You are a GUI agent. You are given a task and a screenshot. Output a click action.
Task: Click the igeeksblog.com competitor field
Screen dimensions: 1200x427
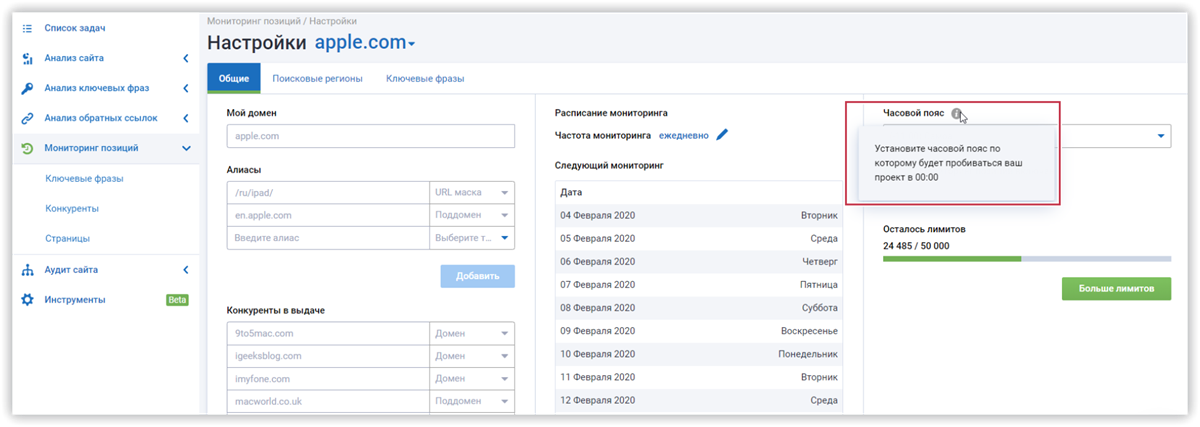point(328,356)
